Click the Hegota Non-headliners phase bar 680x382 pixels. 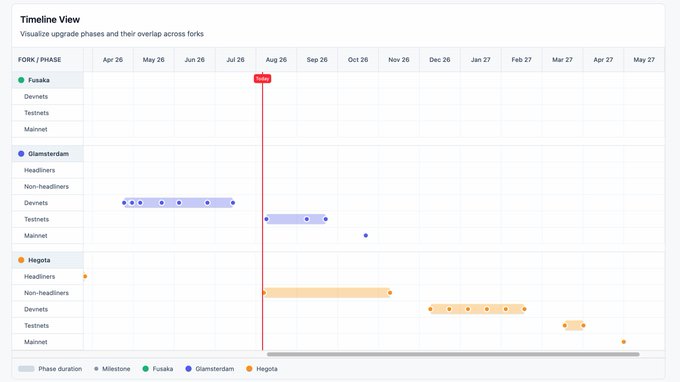pyautogui.click(x=327, y=293)
